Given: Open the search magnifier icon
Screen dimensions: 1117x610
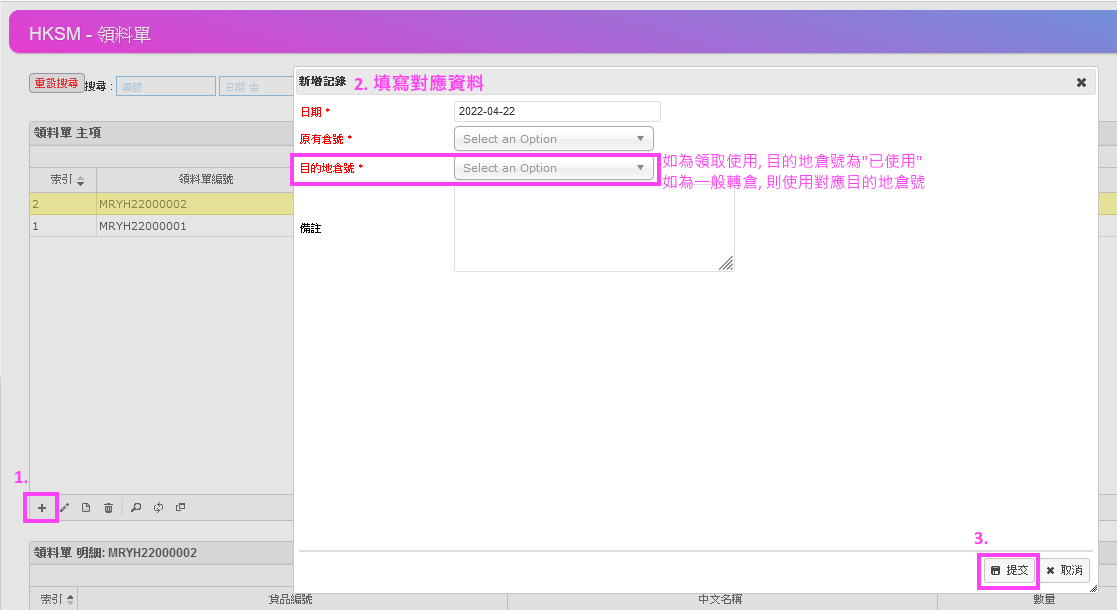Looking at the screenshot, I should 135,507.
